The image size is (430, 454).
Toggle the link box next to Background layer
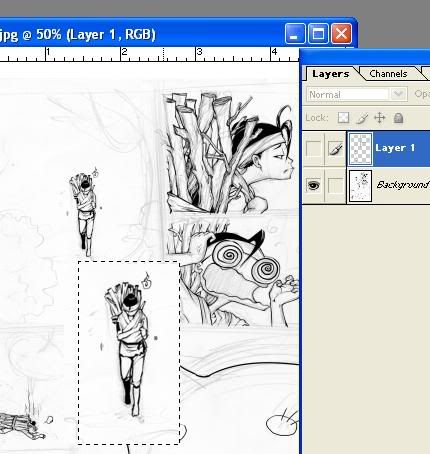pyautogui.click(x=335, y=185)
